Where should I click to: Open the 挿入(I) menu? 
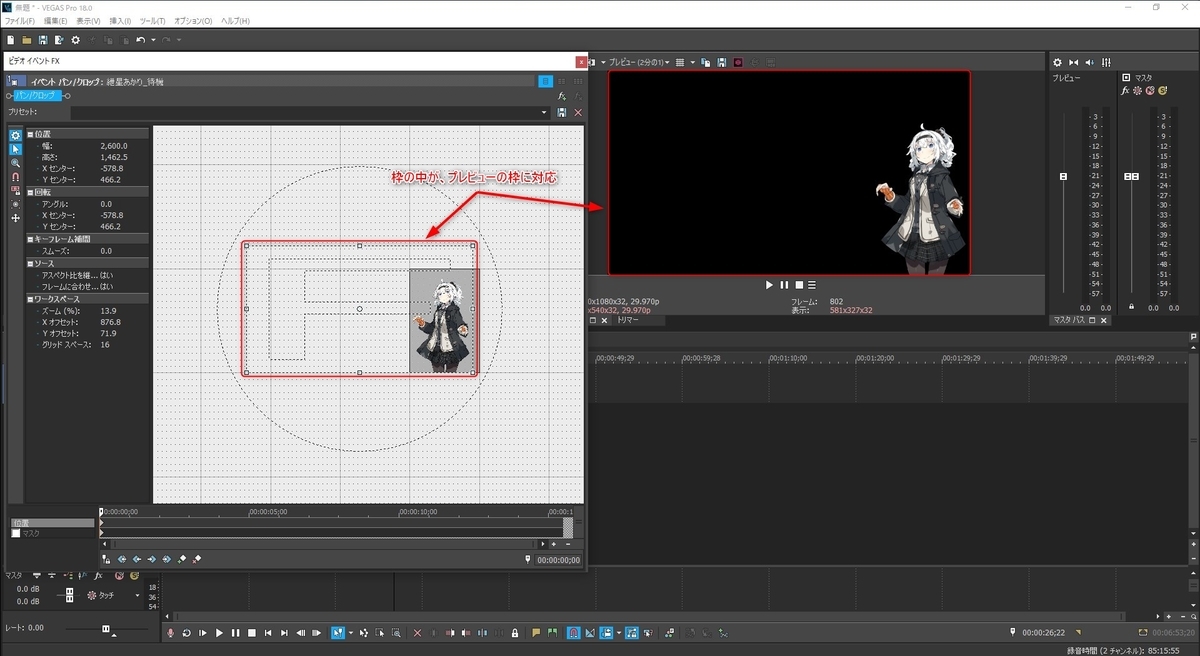[119, 20]
